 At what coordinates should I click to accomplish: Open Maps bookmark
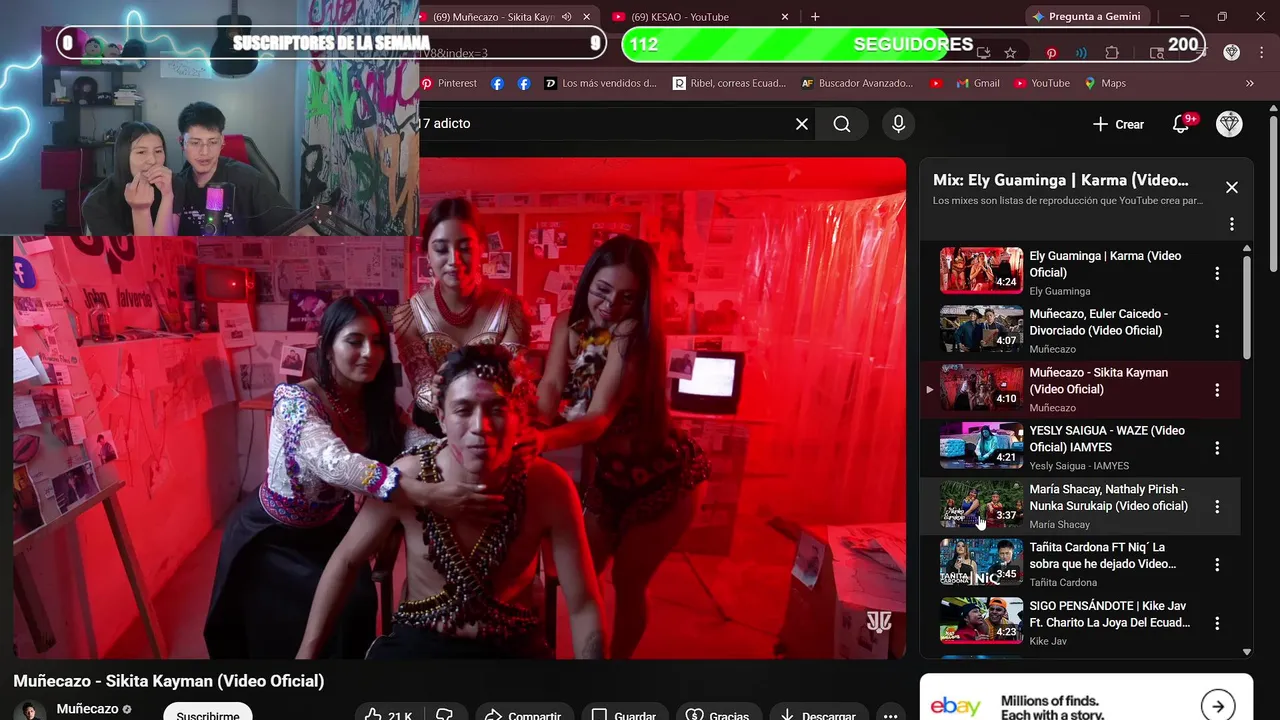coord(1105,83)
